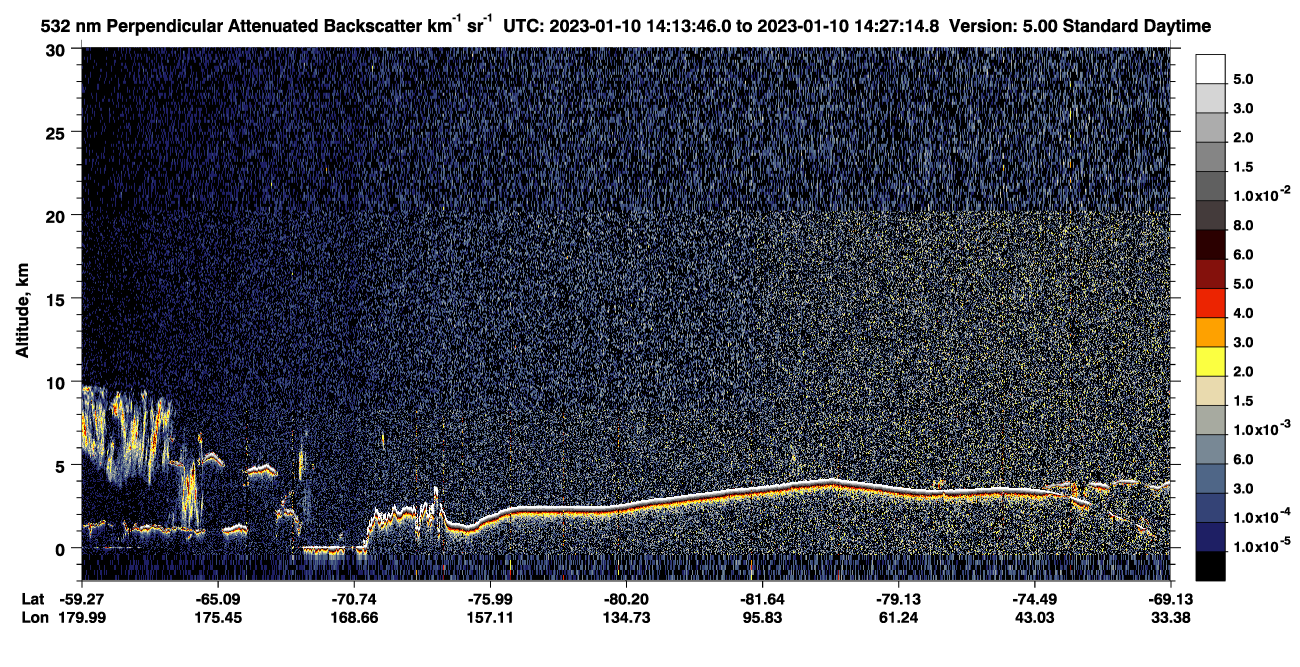The height and width of the screenshot is (667, 1300).
Task: Click latitude value '-74.49'
Action: click(x=1034, y=600)
